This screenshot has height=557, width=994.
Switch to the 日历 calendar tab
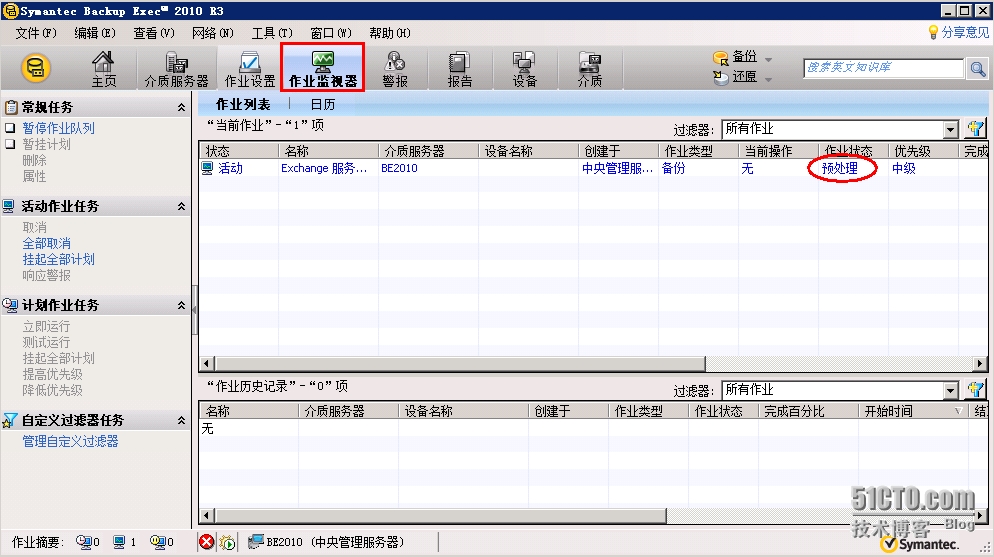[x=323, y=105]
